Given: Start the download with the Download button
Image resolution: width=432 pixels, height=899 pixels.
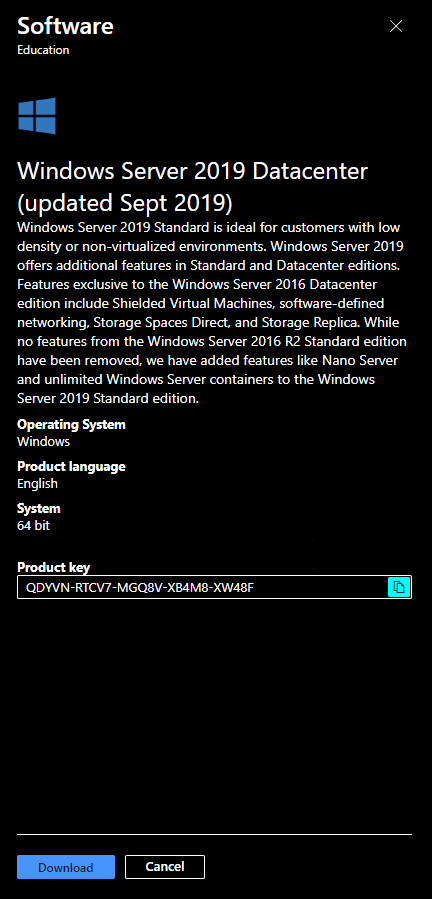Looking at the screenshot, I should click(66, 867).
